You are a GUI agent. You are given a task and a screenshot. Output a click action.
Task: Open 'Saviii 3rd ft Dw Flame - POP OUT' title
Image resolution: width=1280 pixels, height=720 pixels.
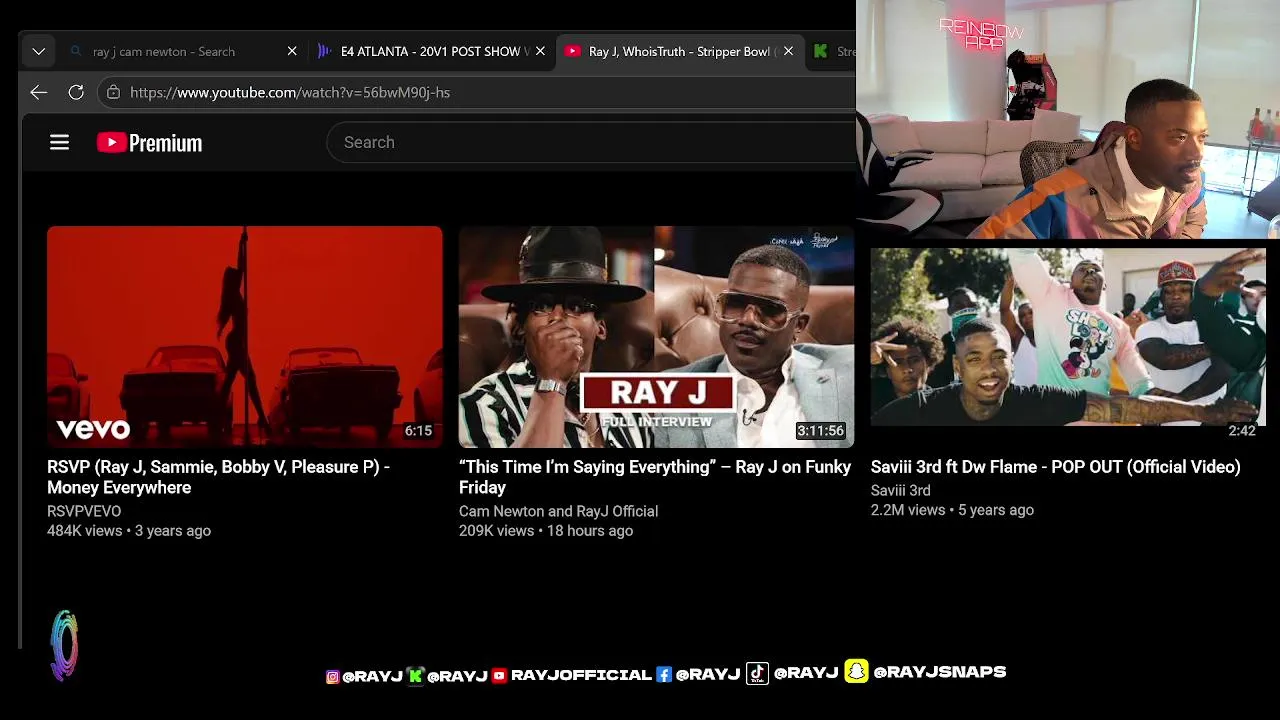tap(1055, 467)
